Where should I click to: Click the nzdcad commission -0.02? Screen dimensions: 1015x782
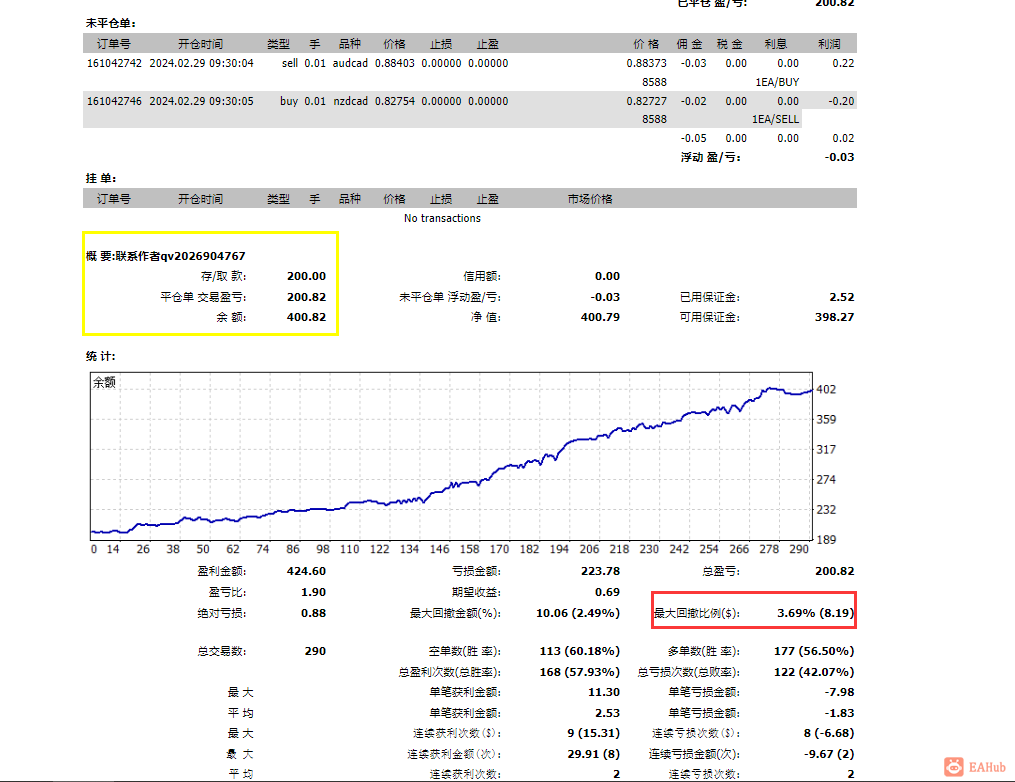pyautogui.click(x=693, y=101)
